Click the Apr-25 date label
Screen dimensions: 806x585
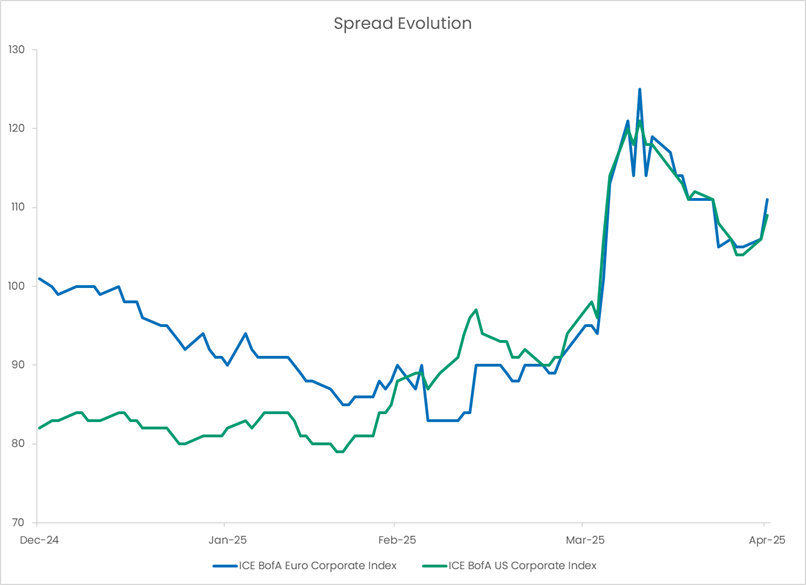pyautogui.click(x=766, y=538)
